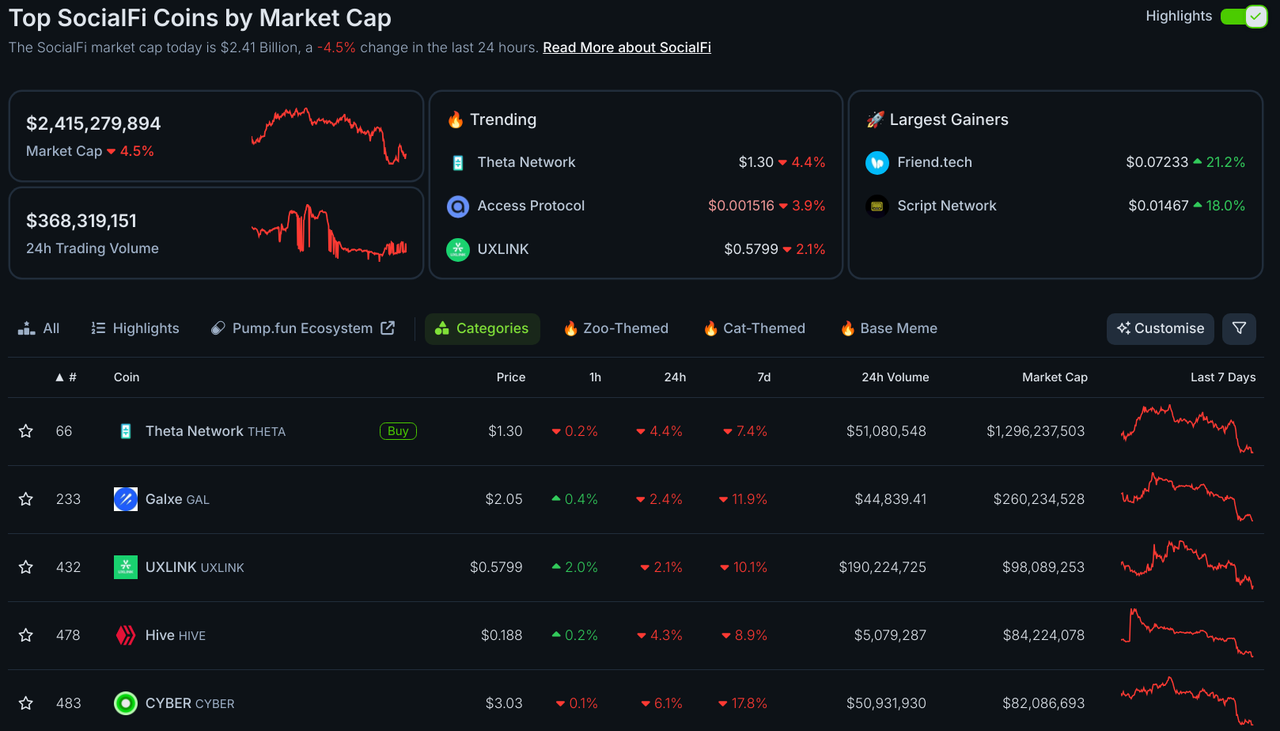Select the All tab
This screenshot has height=731, width=1280.
(x=39, y=328)
